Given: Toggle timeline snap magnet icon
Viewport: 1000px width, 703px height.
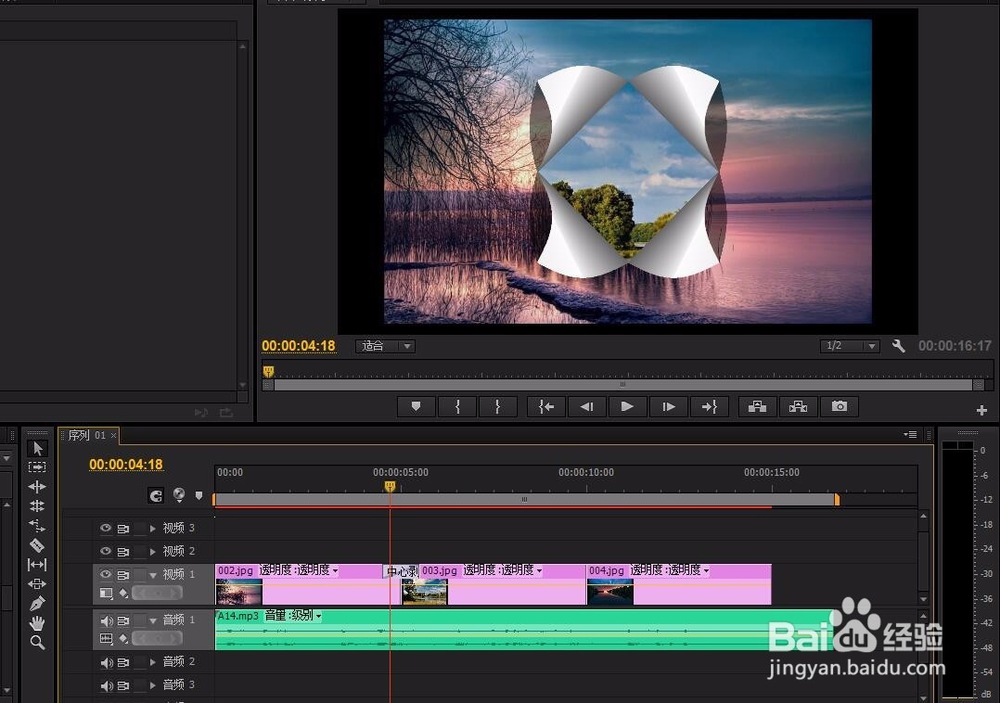Looking at the screenshot, I should [x=156, y=495].
